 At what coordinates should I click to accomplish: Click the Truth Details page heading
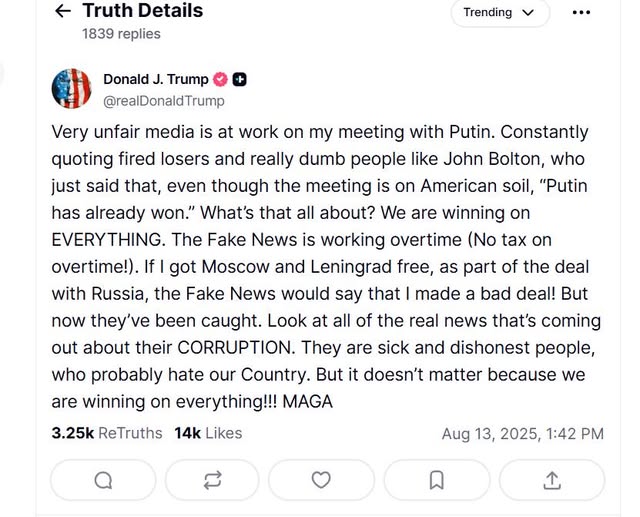coord(142,11)
